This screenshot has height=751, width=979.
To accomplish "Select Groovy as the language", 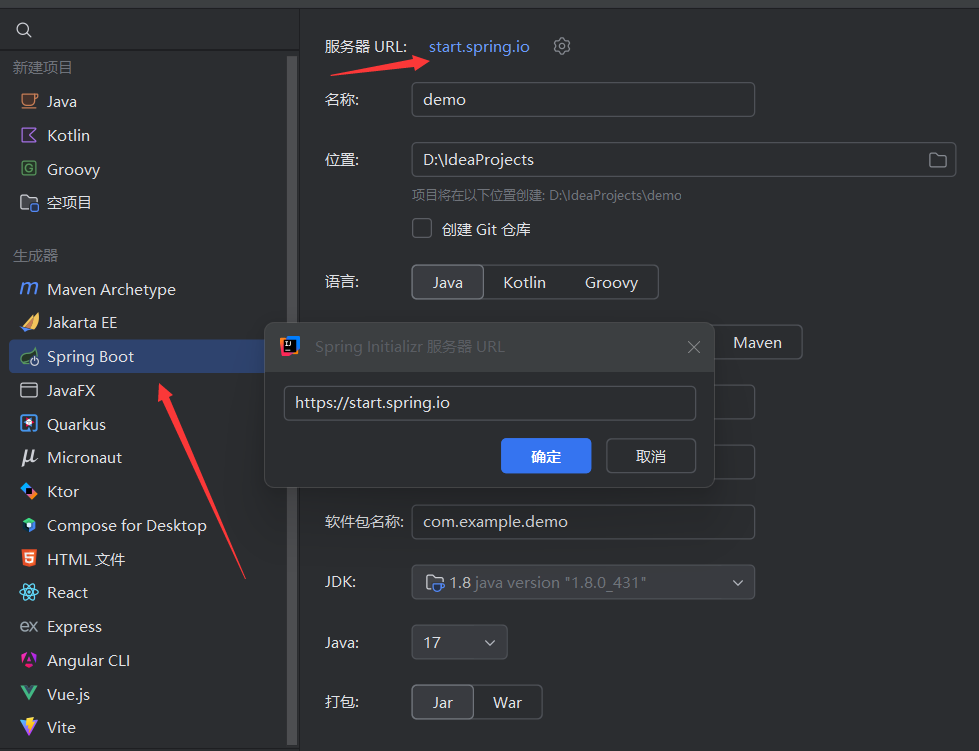I will click(x=611, y=282).
